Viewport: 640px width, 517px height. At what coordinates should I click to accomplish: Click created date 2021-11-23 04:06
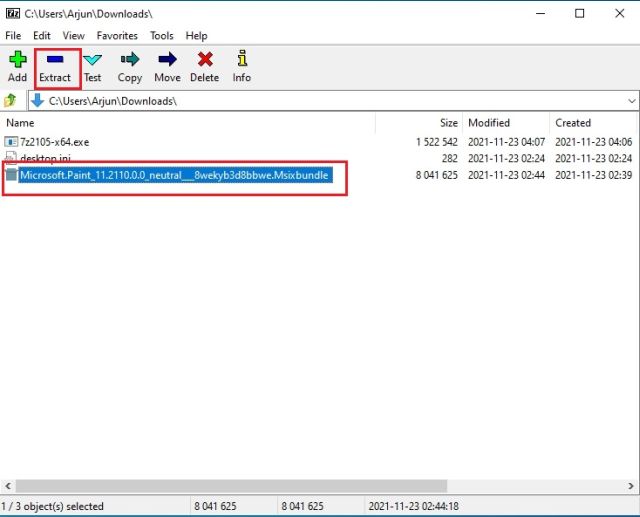[x=593, y=142]
